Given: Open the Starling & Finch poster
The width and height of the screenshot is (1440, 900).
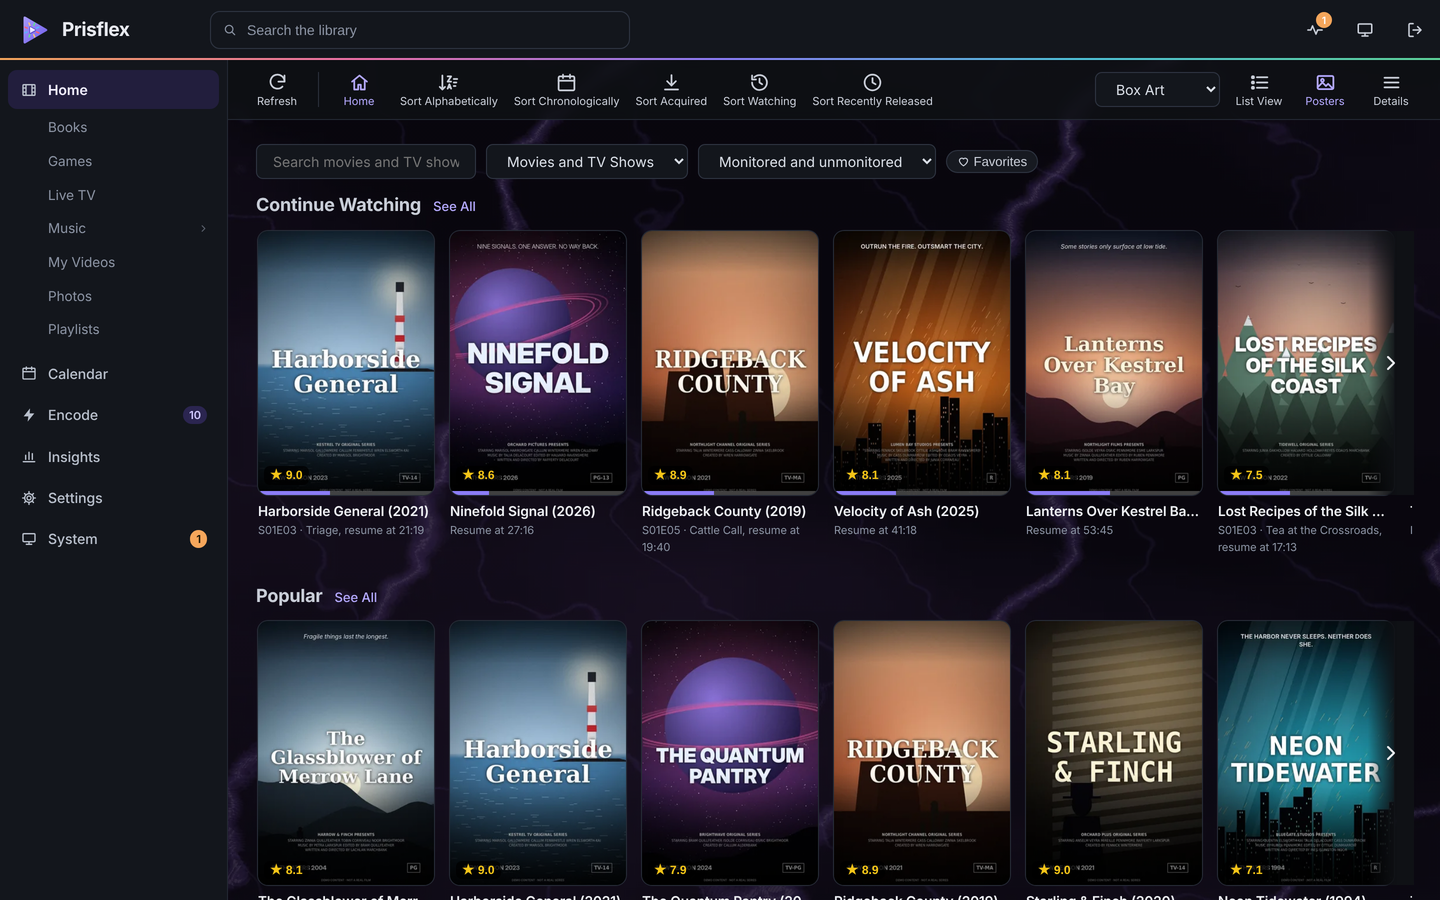Looking at the screenshot, I should click(1114, 752).
